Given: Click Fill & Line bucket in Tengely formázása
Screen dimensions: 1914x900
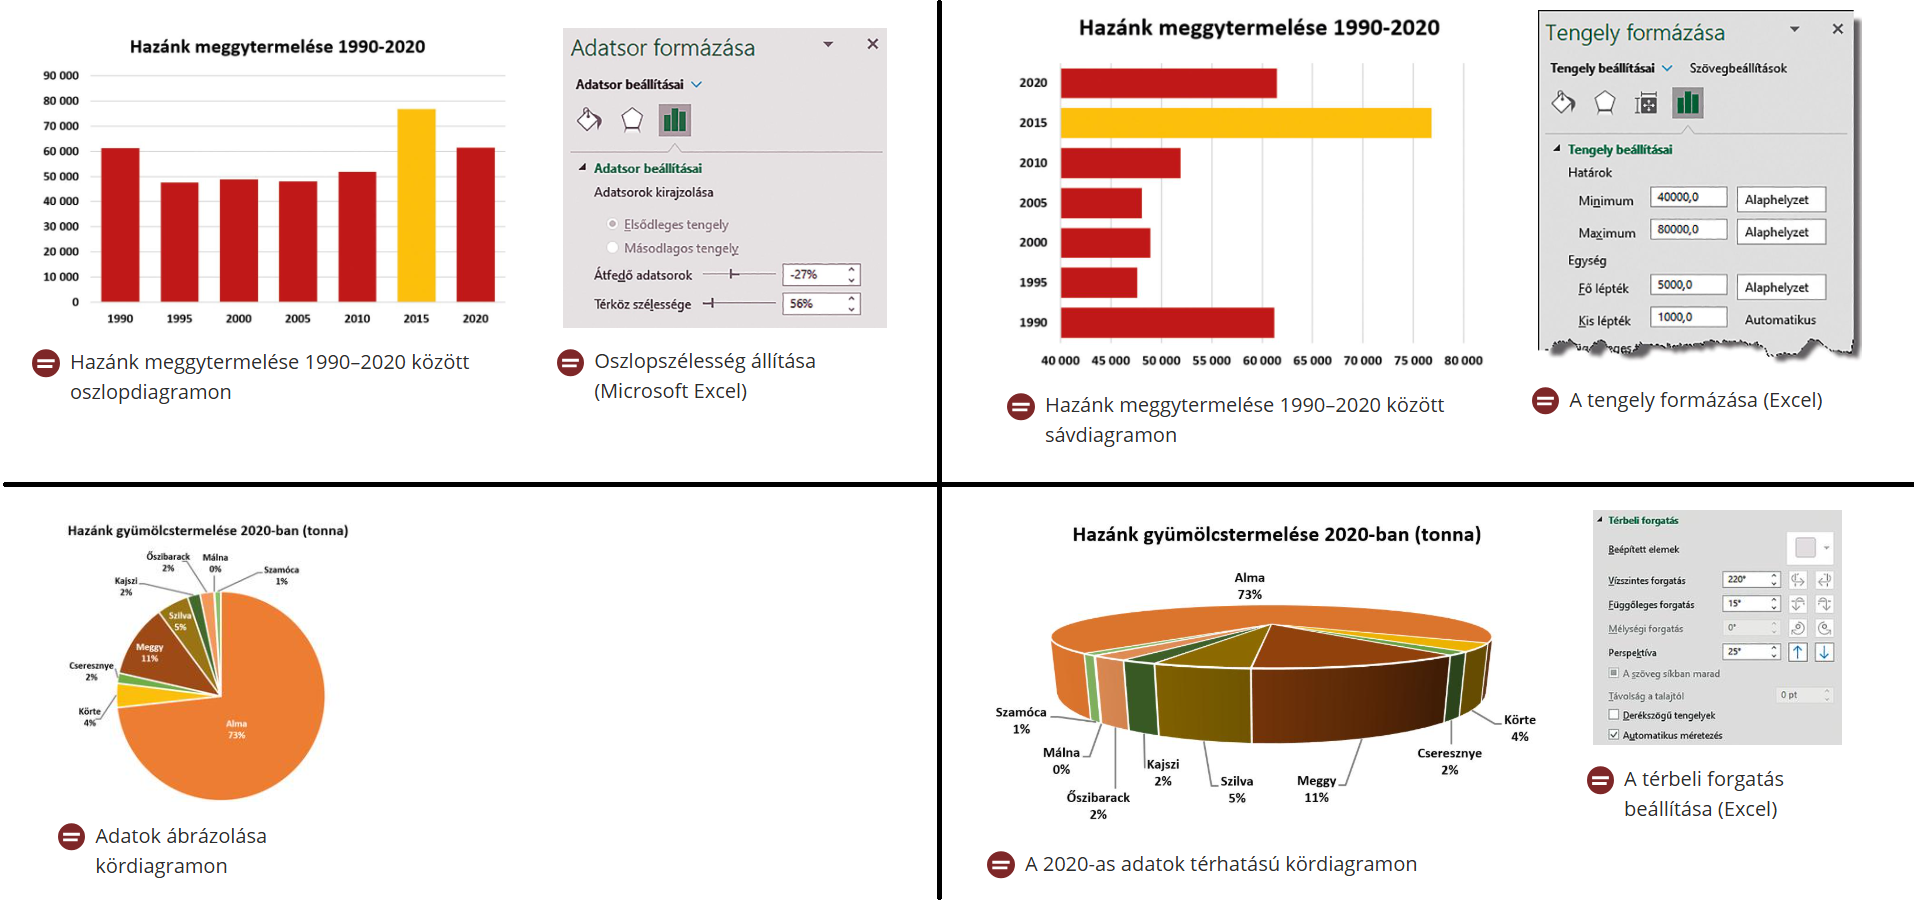Looking at the screenshot, I should (1563, 103).
